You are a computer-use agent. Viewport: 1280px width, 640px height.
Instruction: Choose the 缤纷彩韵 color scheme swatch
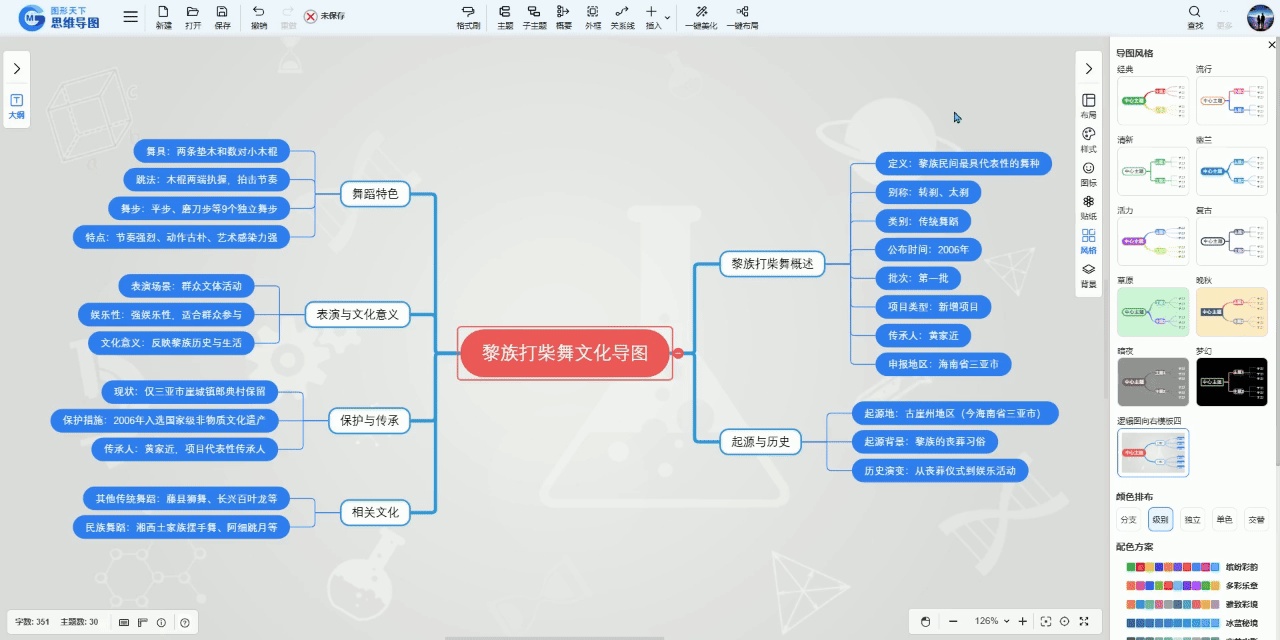tap(1172, 567)
